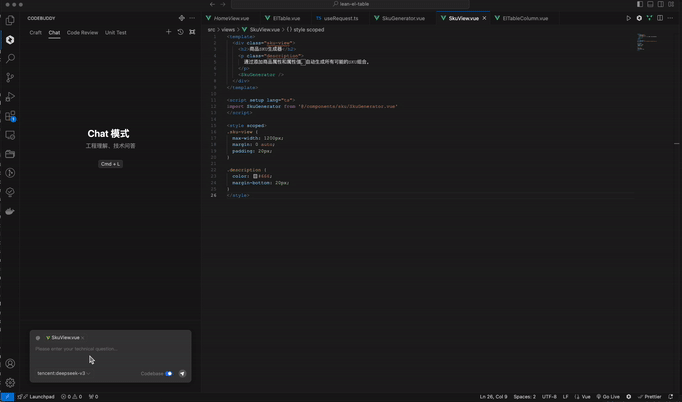This screenshot has width=682, height=402.
Task: Click the lean-el-table search box
Action: point(350,4)
